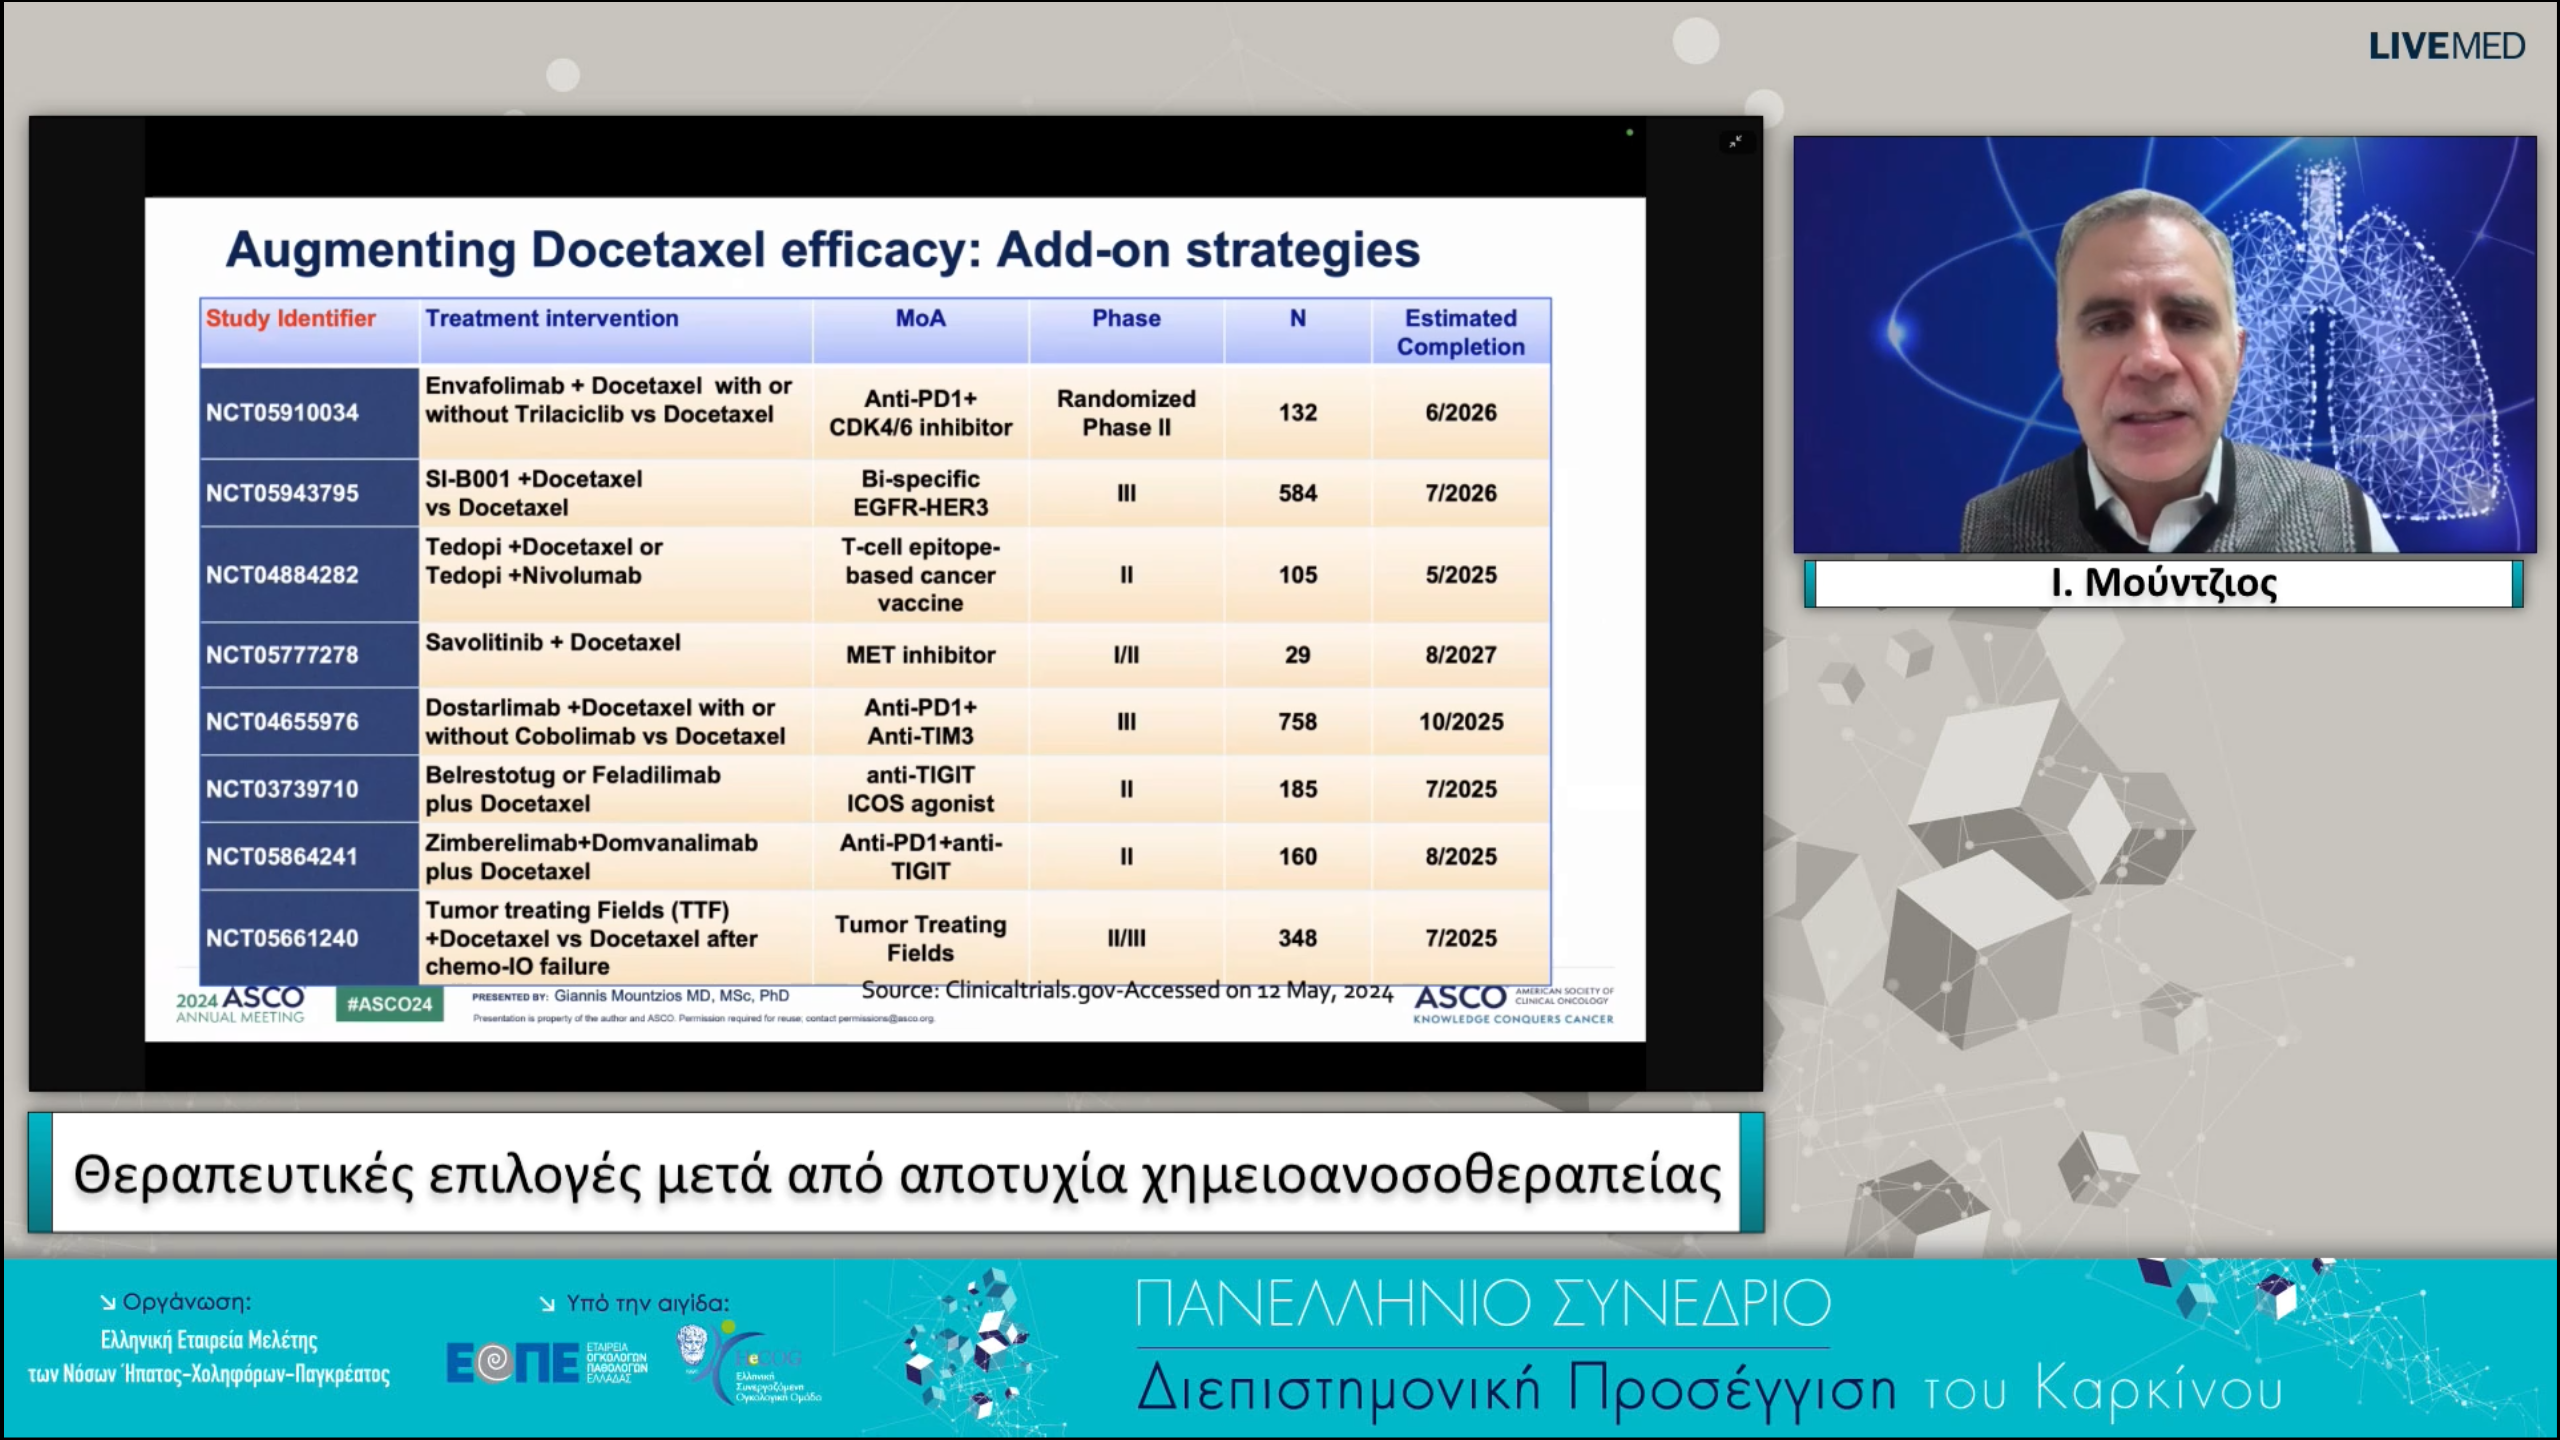Click the Clinicaltrials.gov source citation text

click(1127, 990)
